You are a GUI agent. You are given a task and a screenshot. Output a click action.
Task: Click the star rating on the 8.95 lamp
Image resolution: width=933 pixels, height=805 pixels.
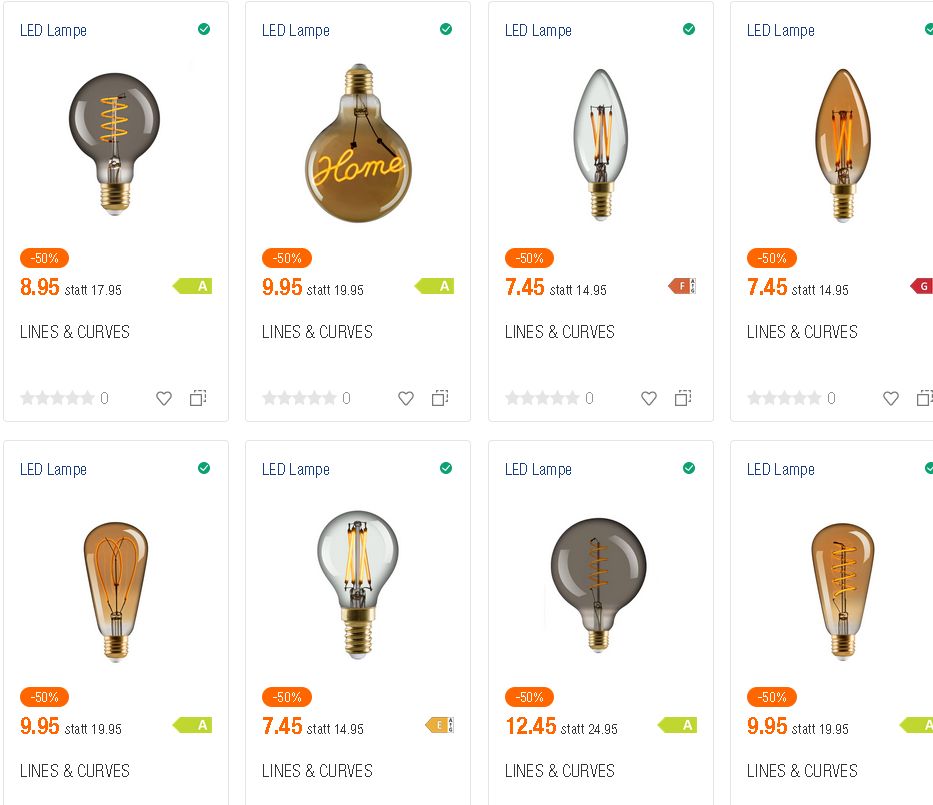tap(57, 398)
